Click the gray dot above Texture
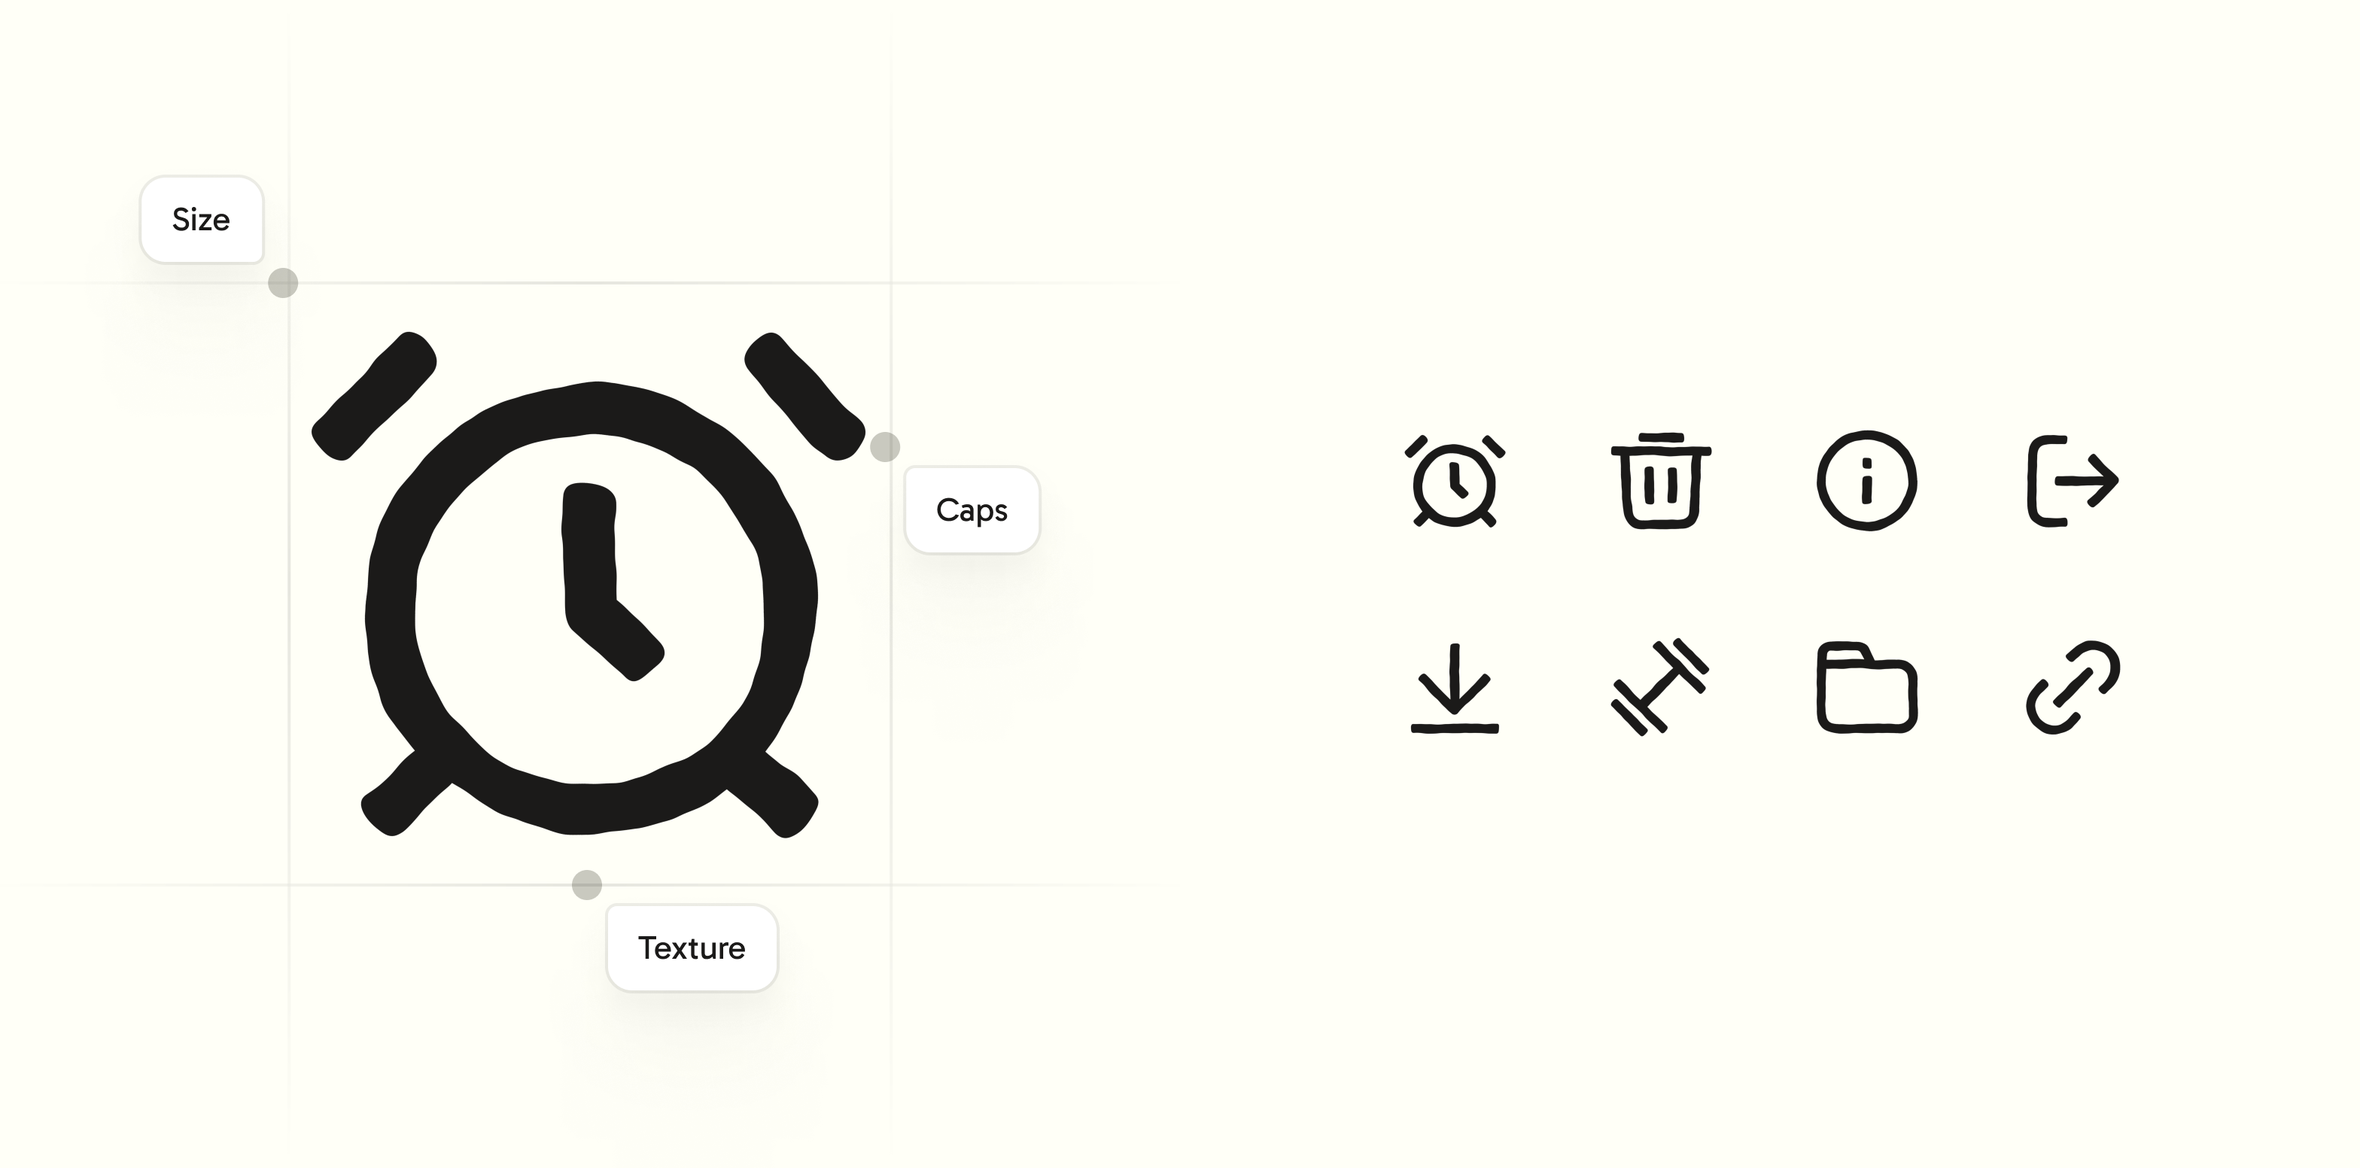Viewport: 2360px width, 1168px height. [x=587, y=885]
